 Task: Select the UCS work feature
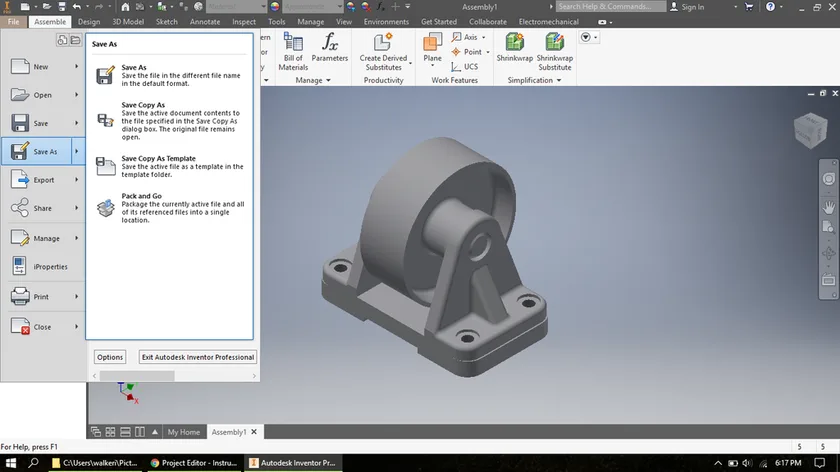click(464, 66)
